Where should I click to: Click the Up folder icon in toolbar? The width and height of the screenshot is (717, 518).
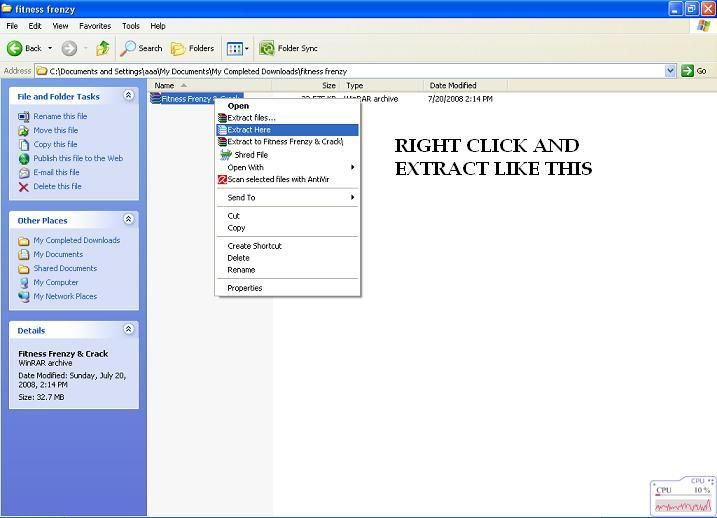102,48
